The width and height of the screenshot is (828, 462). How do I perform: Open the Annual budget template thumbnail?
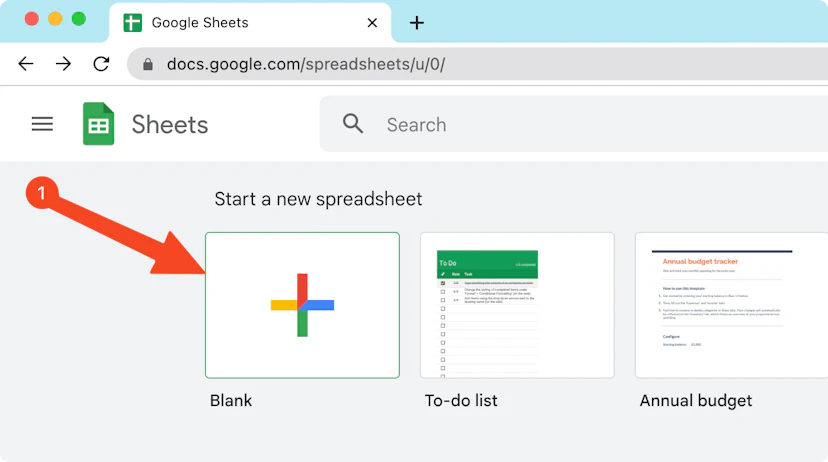[732, 305]
